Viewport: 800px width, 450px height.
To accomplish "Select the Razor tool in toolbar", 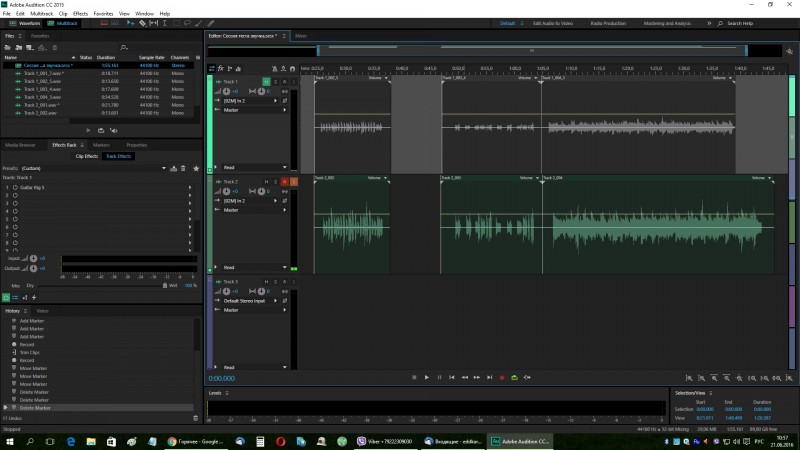I will click(142, 23).
